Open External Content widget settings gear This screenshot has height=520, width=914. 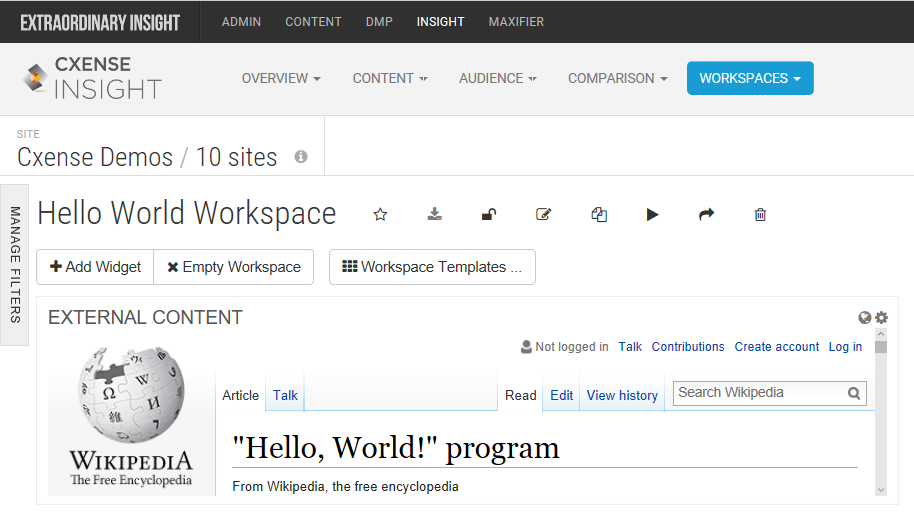coord(881,318)
